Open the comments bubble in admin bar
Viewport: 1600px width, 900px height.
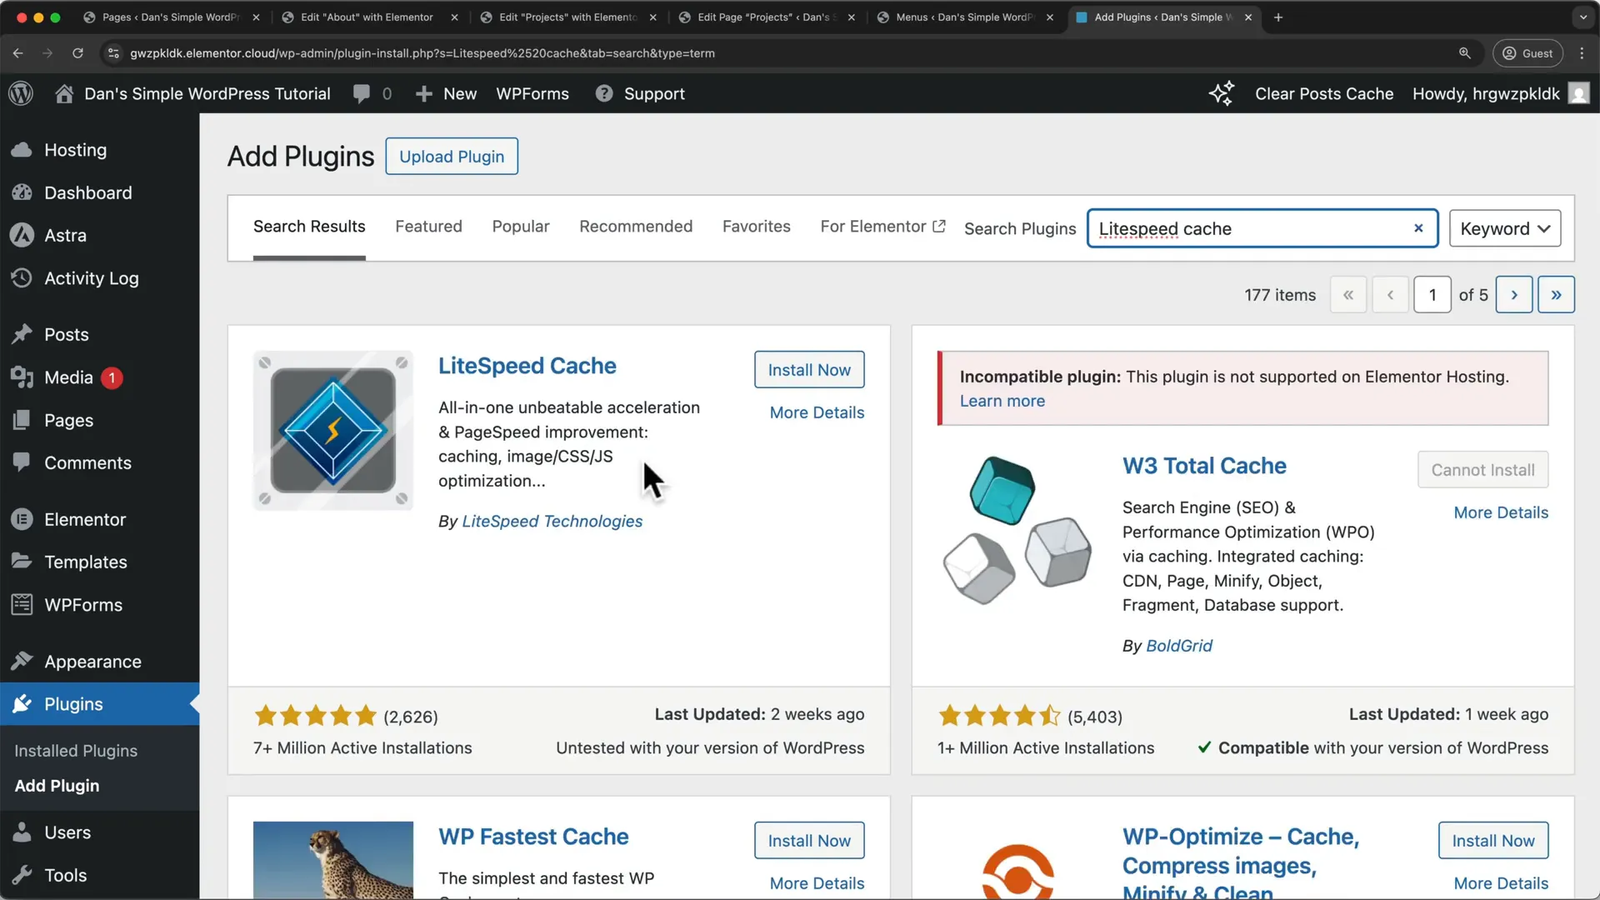tap(361, 93)
